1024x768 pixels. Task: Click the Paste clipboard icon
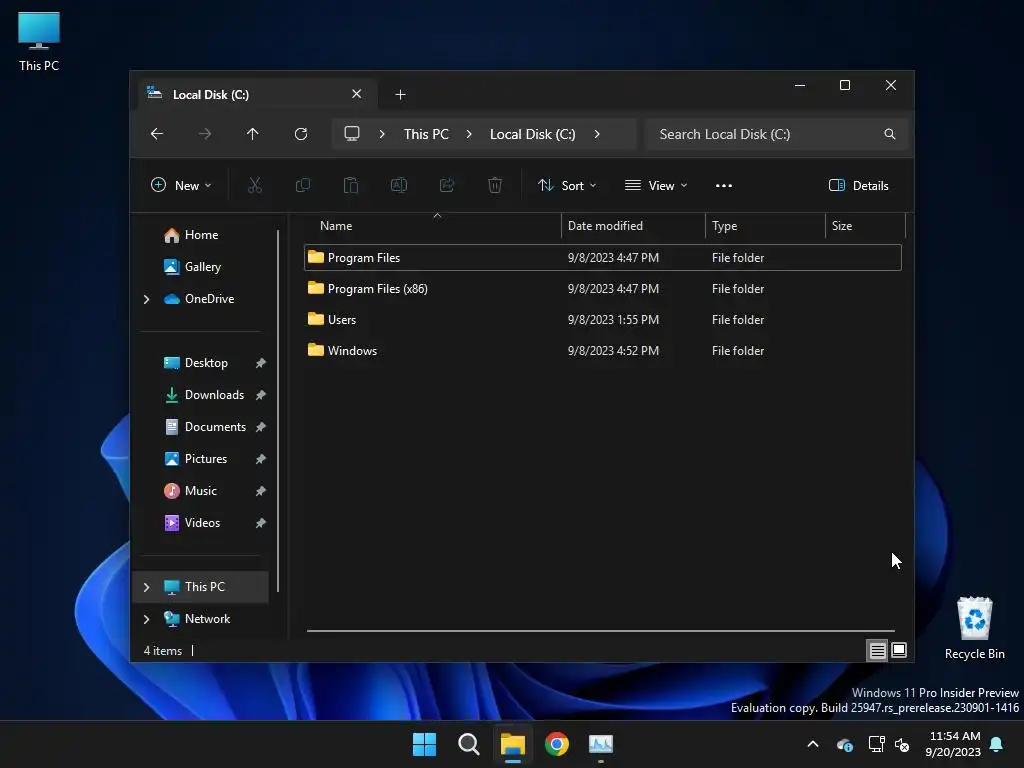pyautogui.click(x=351, y=185)
